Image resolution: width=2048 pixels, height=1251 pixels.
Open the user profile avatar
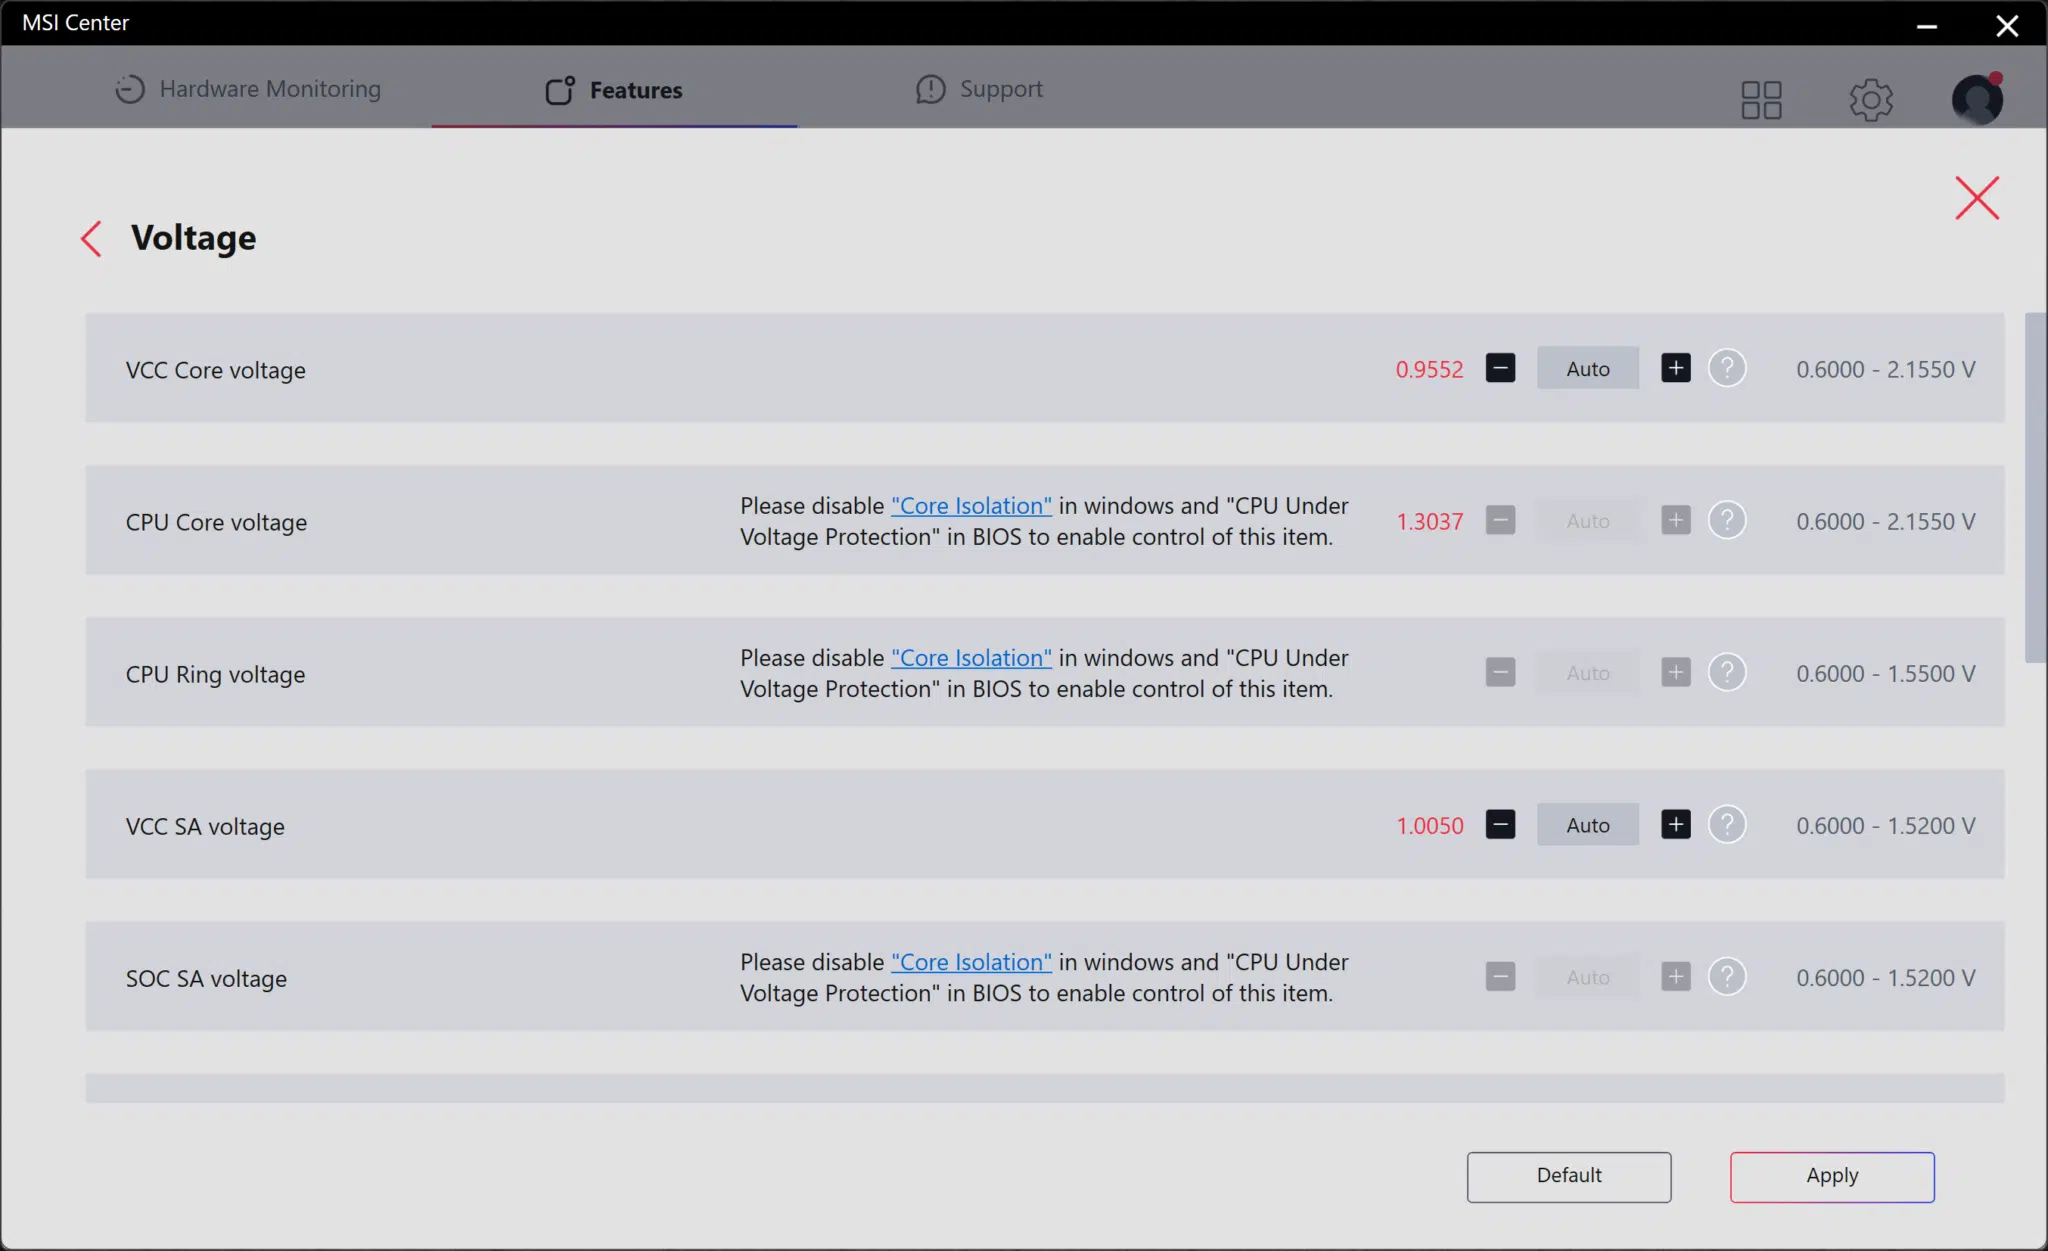point(1977,99)
